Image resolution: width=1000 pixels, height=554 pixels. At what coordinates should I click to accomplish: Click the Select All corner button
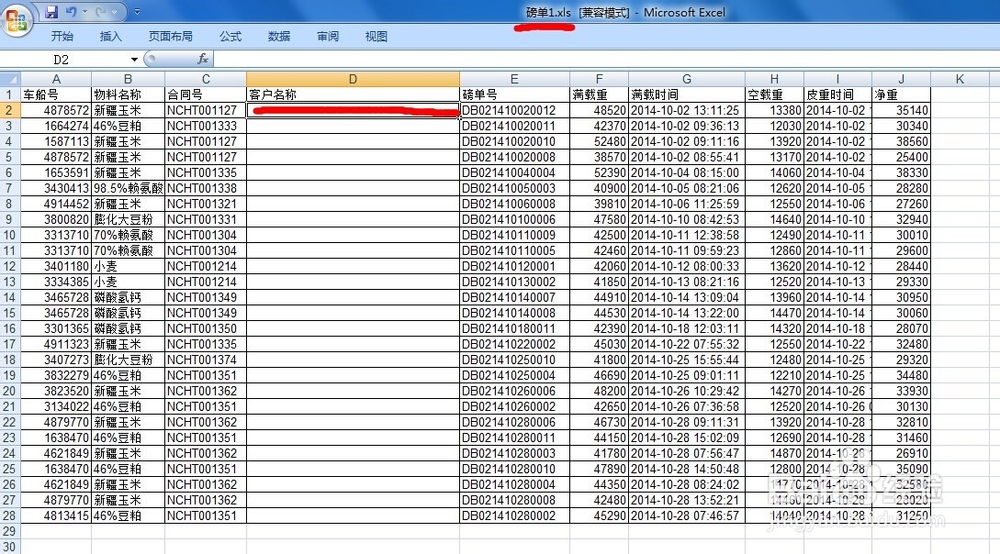(x=10, y=79)
